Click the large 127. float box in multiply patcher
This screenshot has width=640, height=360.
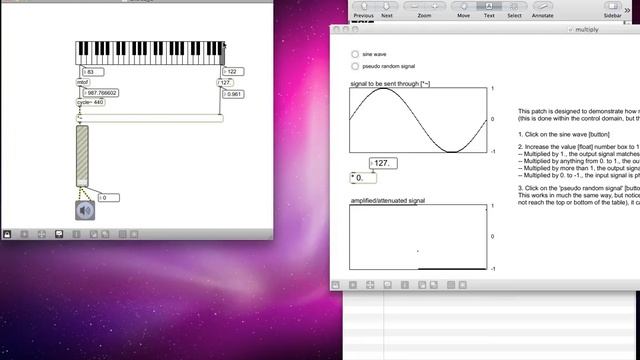(383, 163)
